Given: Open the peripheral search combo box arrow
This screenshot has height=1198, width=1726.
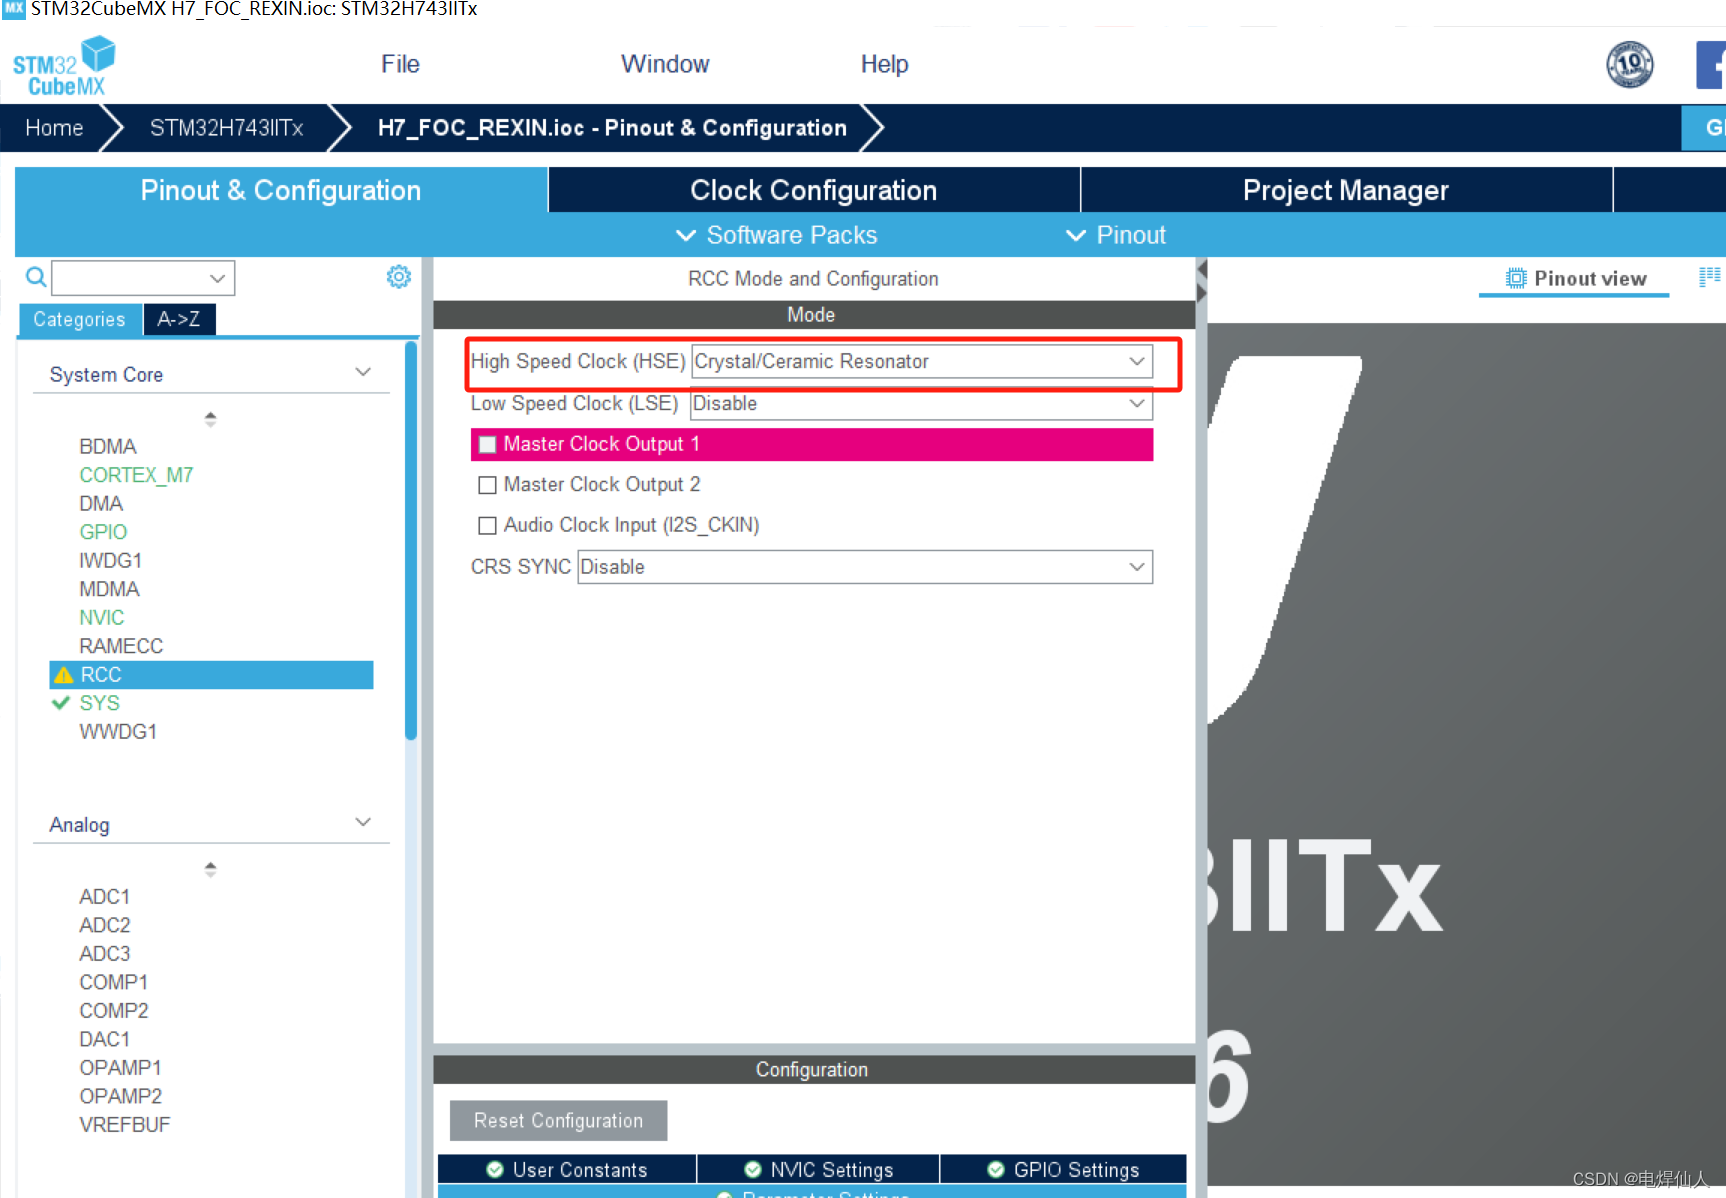Looking at the screenshot, I should pyautogui.click(x=217, y=278).
